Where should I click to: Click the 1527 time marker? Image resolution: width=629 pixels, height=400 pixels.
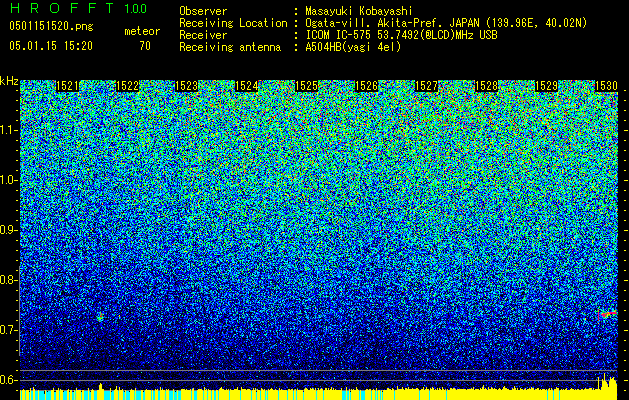pyautogui.click(x=426, y=86)
